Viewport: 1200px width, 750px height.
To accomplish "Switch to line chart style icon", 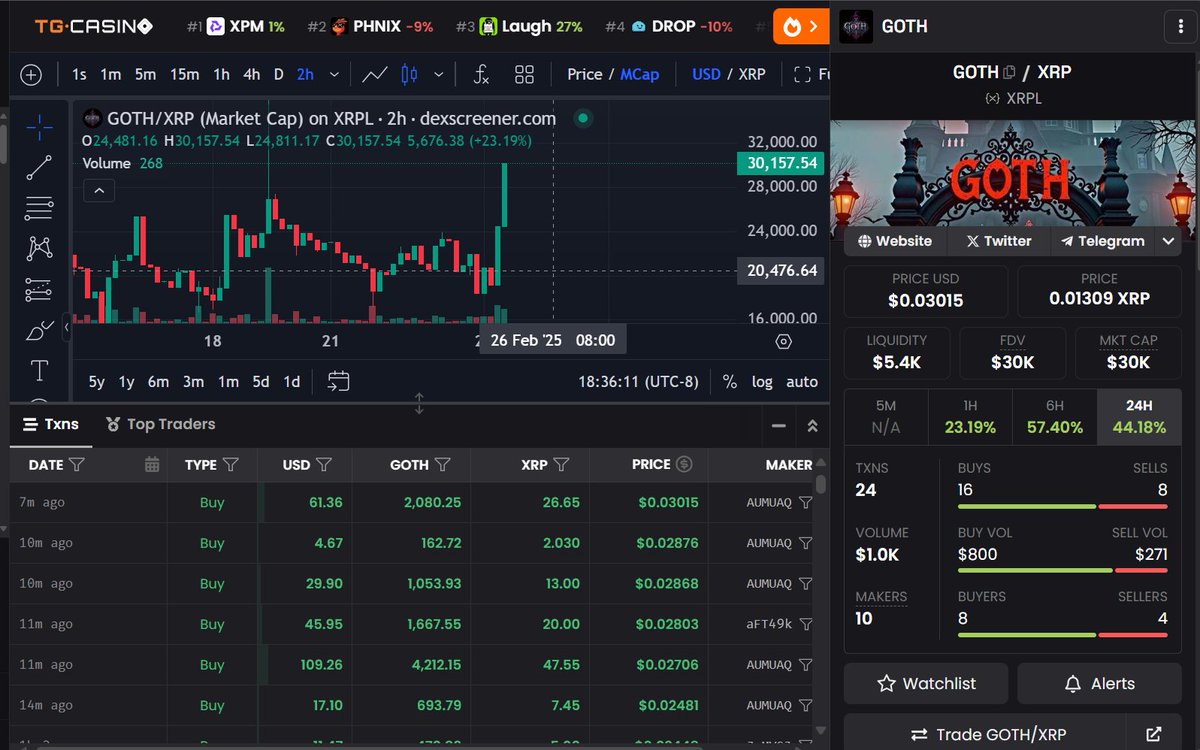I will tap(375, 74).
